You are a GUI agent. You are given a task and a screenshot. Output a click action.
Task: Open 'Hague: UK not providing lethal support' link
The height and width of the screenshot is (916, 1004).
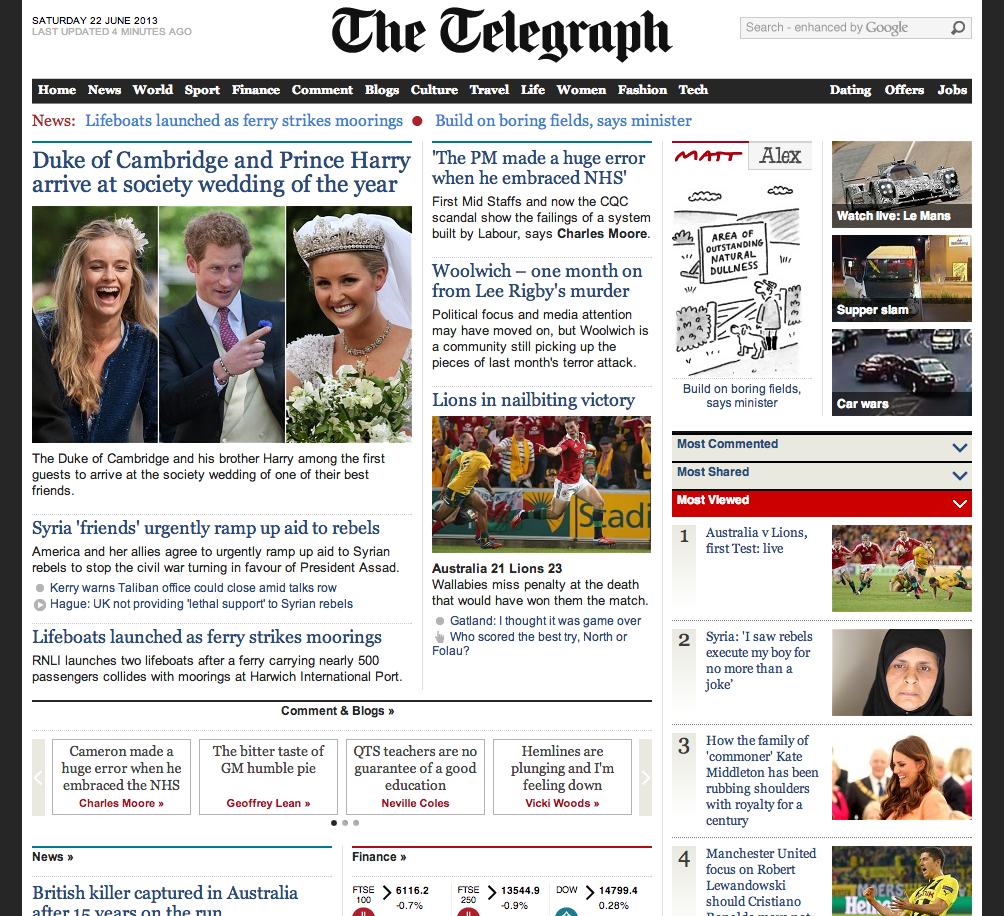[x=202, y=604]
